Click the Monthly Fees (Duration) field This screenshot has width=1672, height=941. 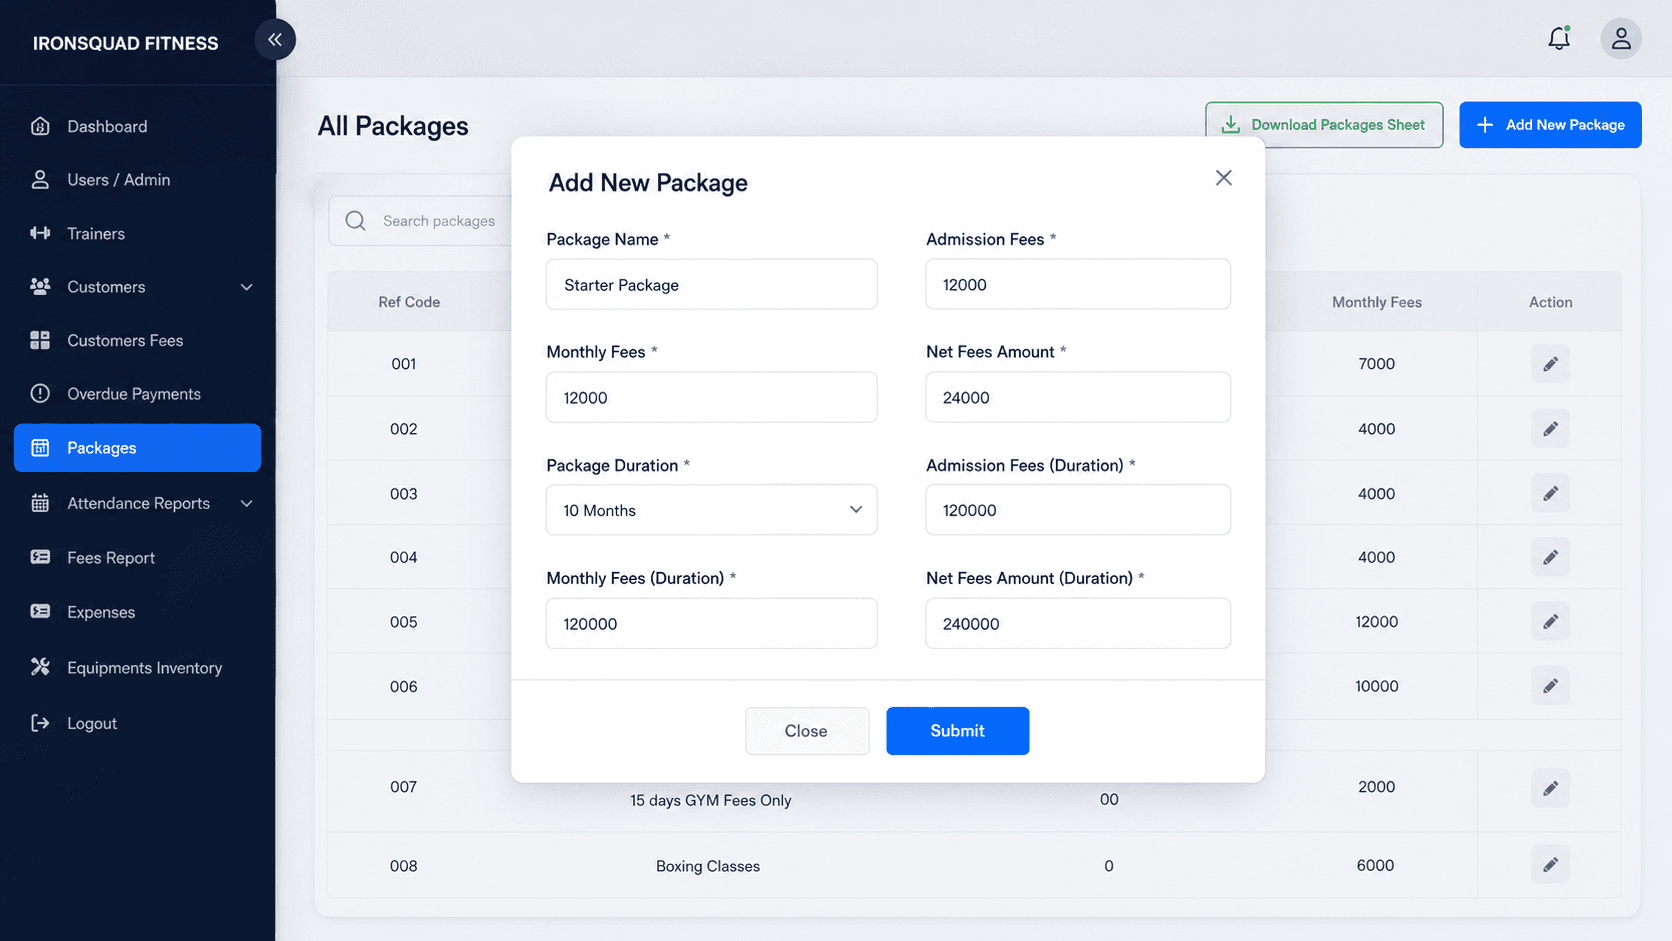[711, 623]
